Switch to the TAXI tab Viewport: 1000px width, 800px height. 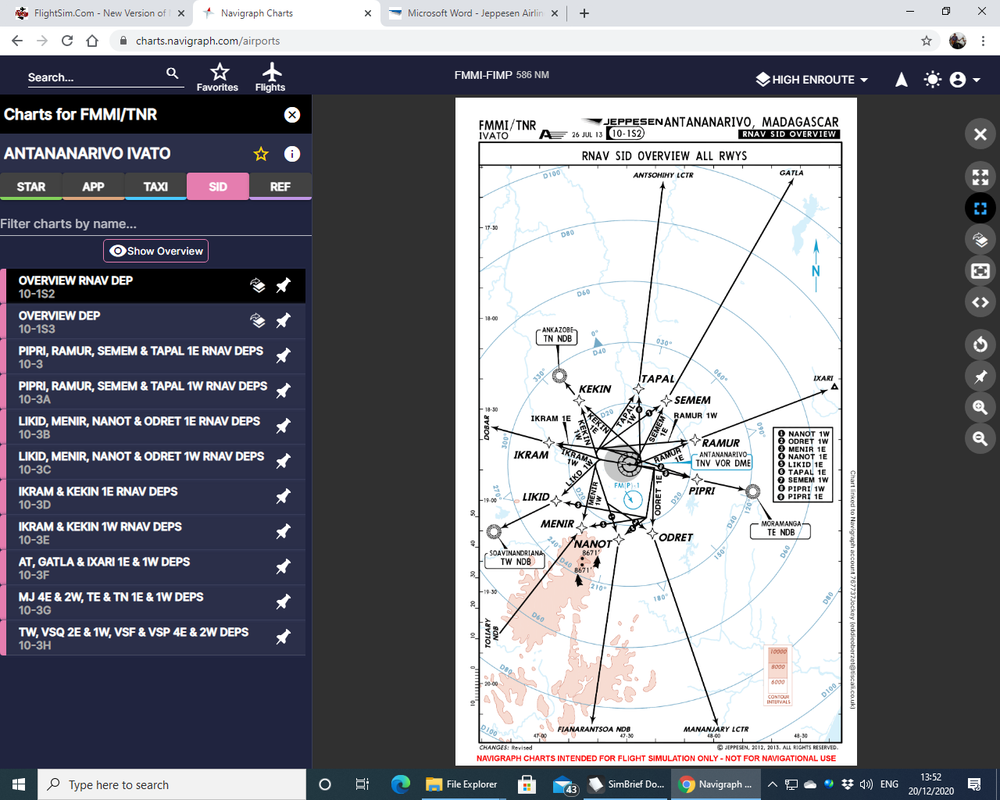(x=156, y=187)
